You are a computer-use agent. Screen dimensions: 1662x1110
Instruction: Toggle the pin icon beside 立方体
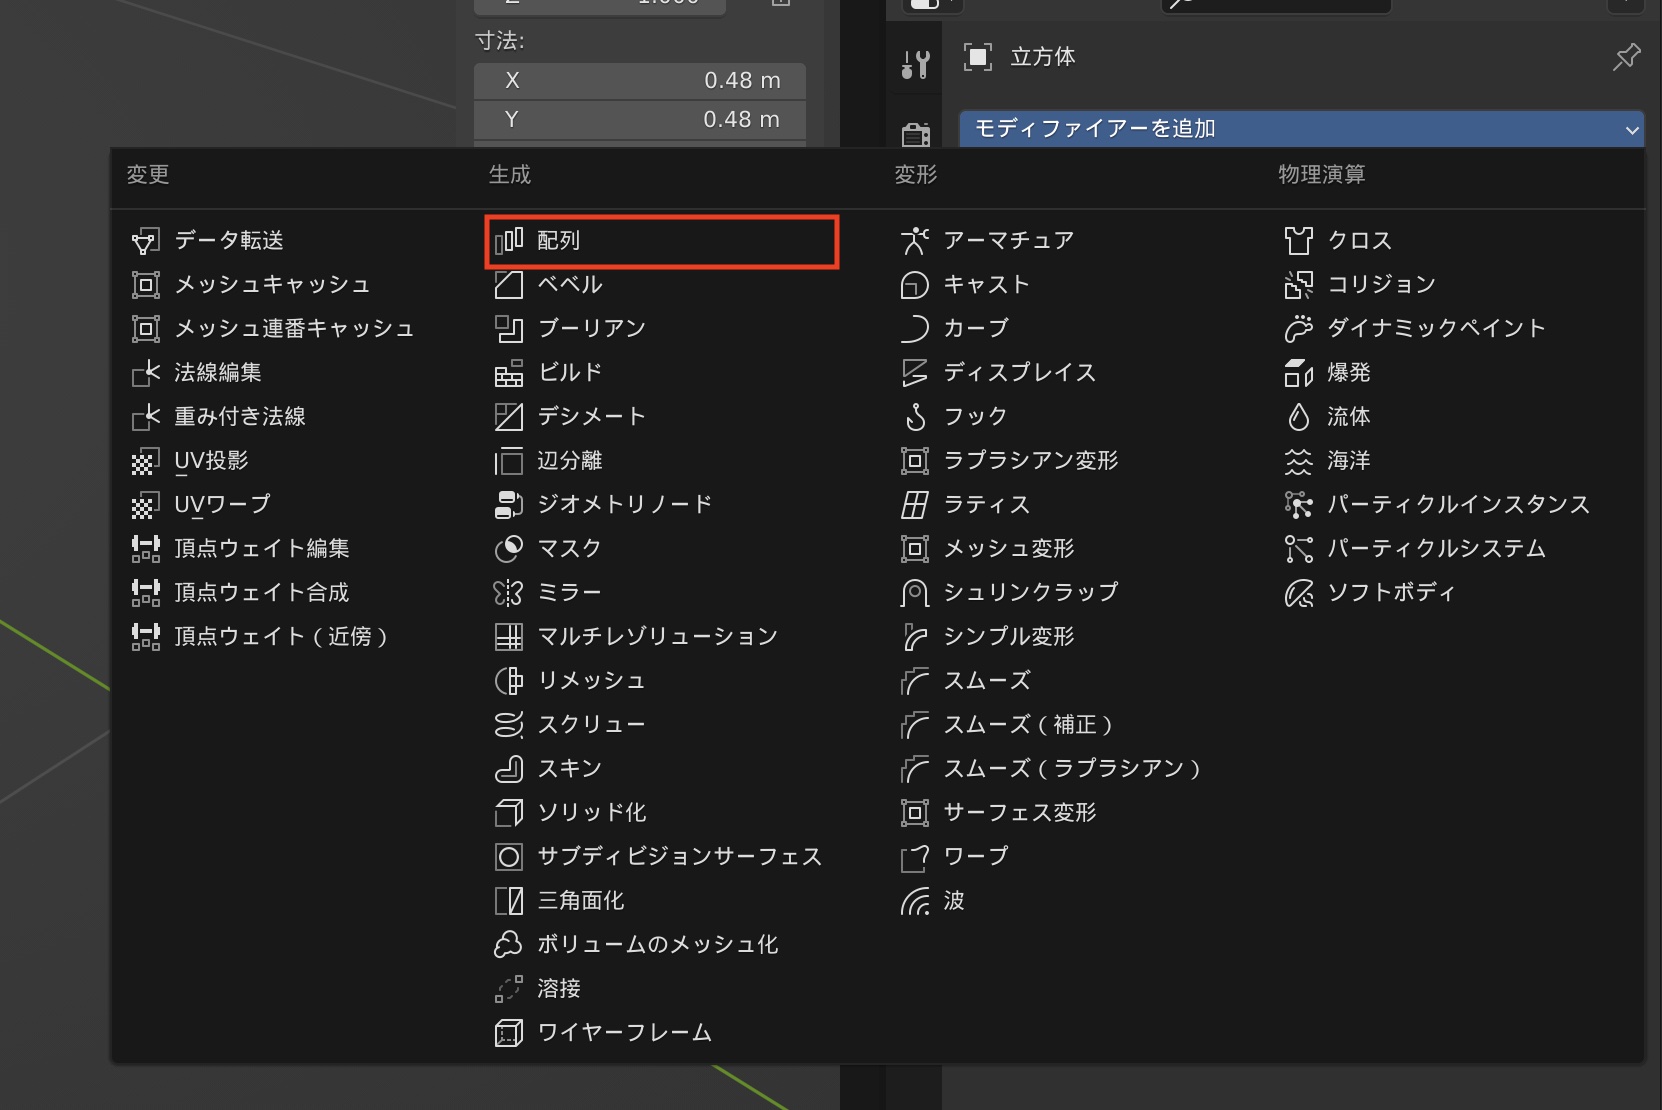pos(1626,57)
